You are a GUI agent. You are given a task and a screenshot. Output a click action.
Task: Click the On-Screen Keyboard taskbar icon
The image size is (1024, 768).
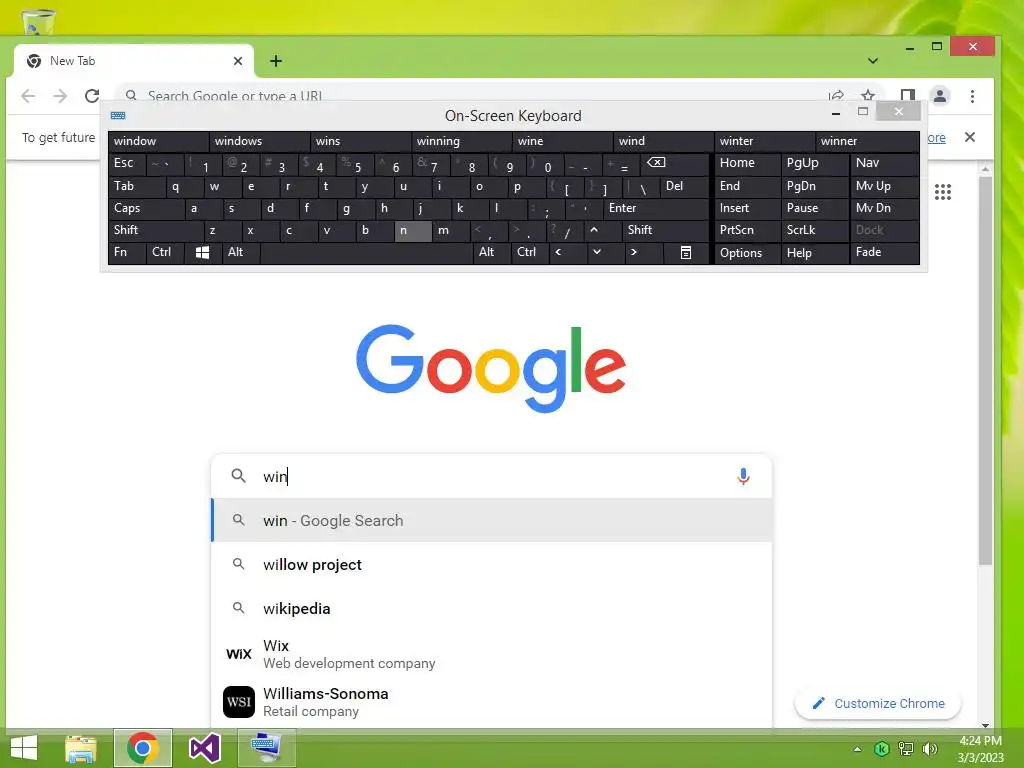point(266,748)
